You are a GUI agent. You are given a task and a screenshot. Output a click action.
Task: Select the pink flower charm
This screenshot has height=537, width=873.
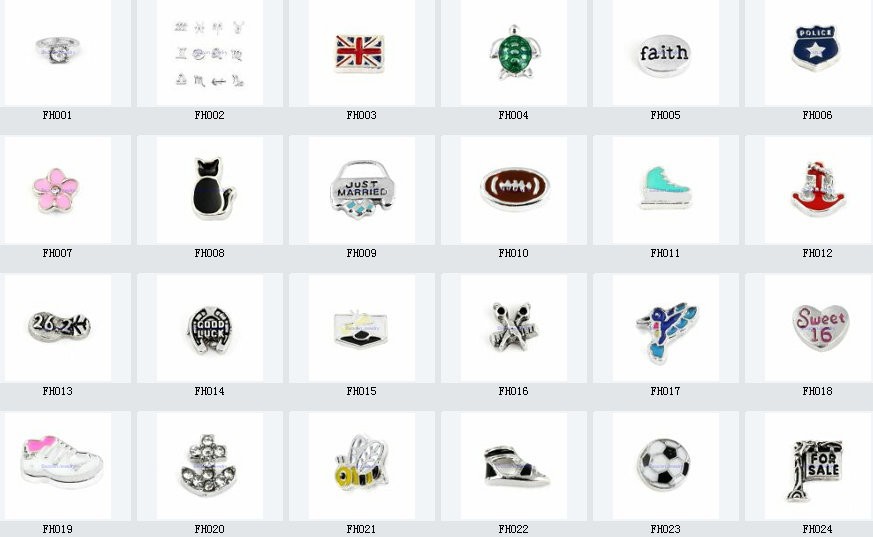(x=55, y=190)
